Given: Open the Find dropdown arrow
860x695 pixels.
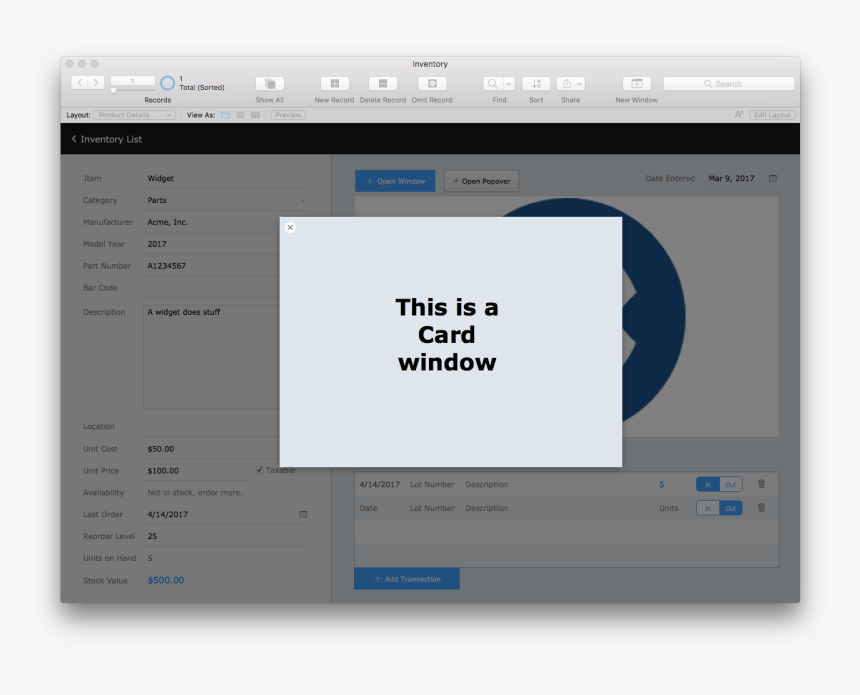Looking at the screenshot, I should [x=509, y=83].
